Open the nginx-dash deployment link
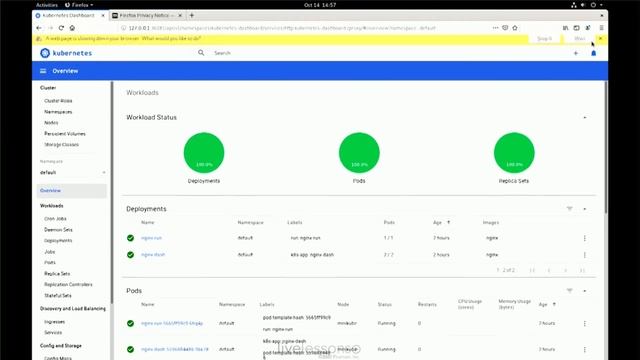640x360 pixels. [153, 255]
